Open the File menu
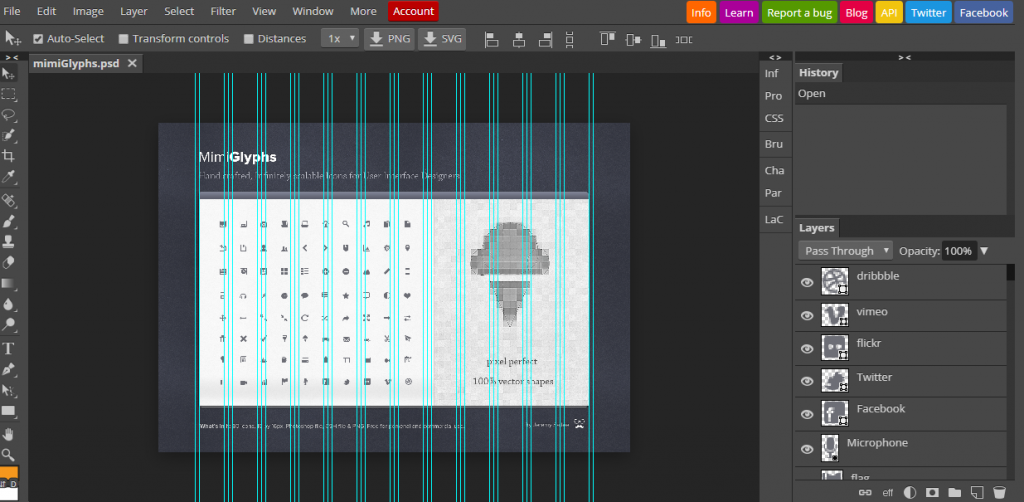1024x502 pixels. (12, 11)
